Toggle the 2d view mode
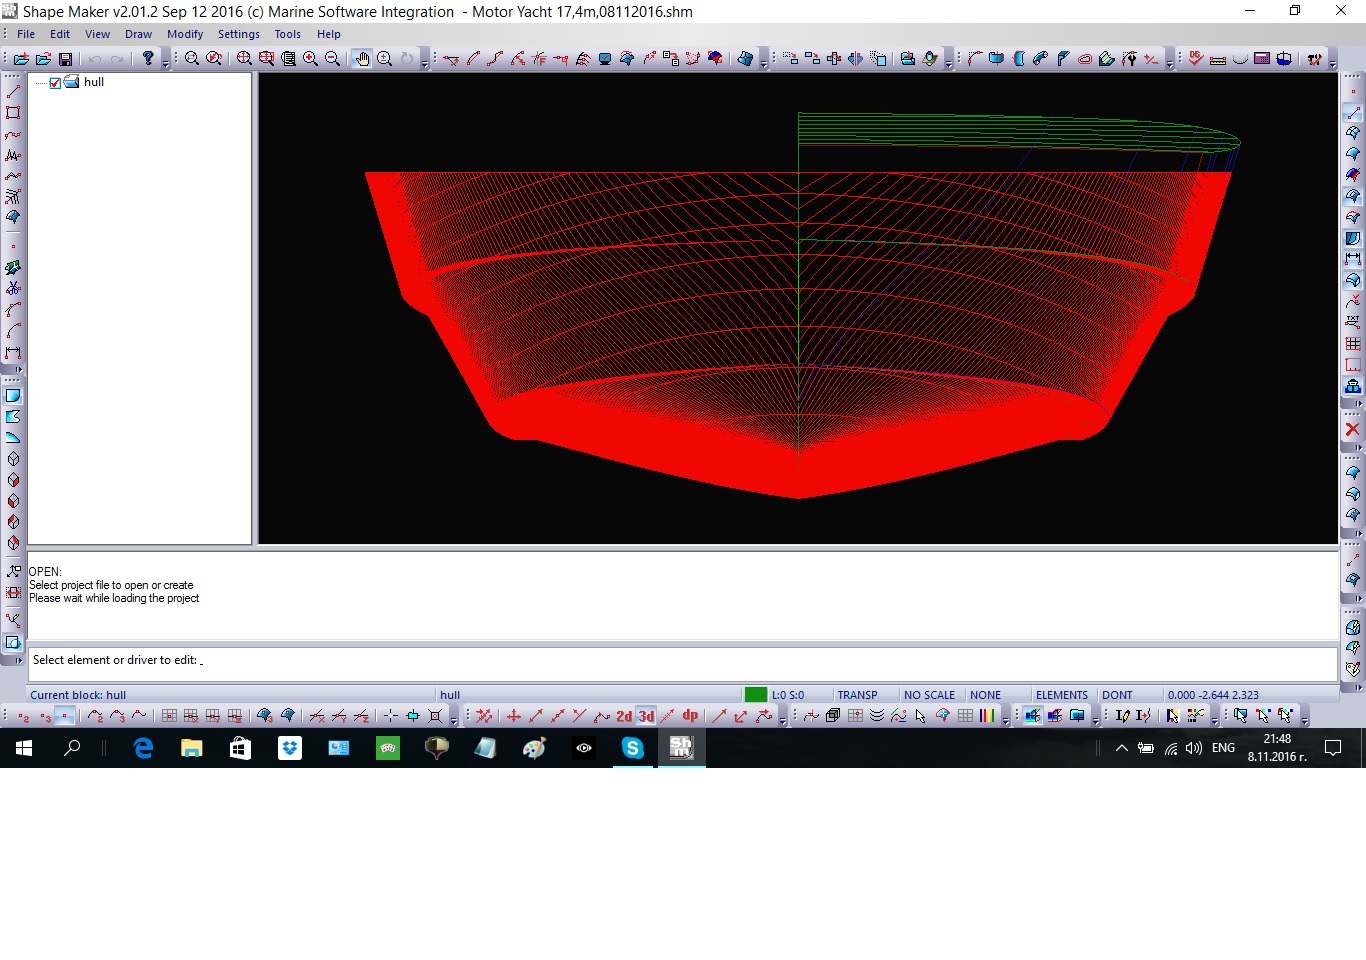The image size is (1366, 960). [x=624, y=716]
